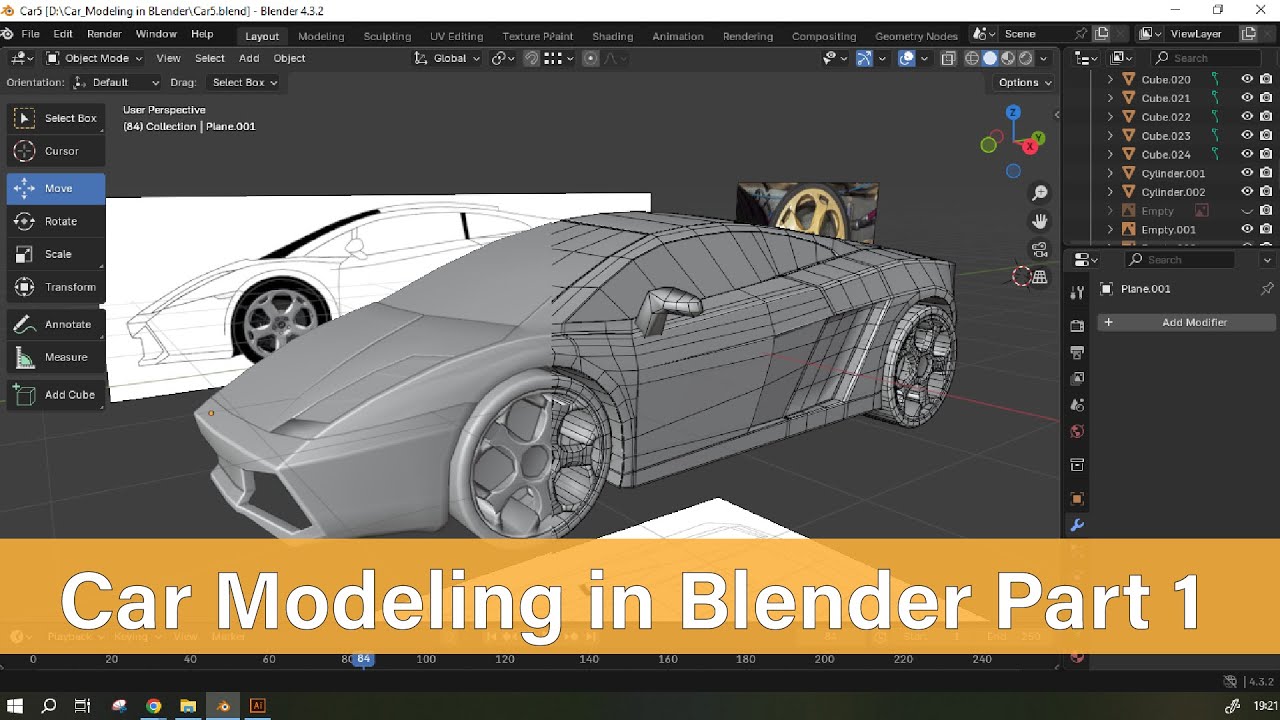Open the Render properties tab icon
Viewport: 1280px width, 720px height.
(x=1077, y=326)
